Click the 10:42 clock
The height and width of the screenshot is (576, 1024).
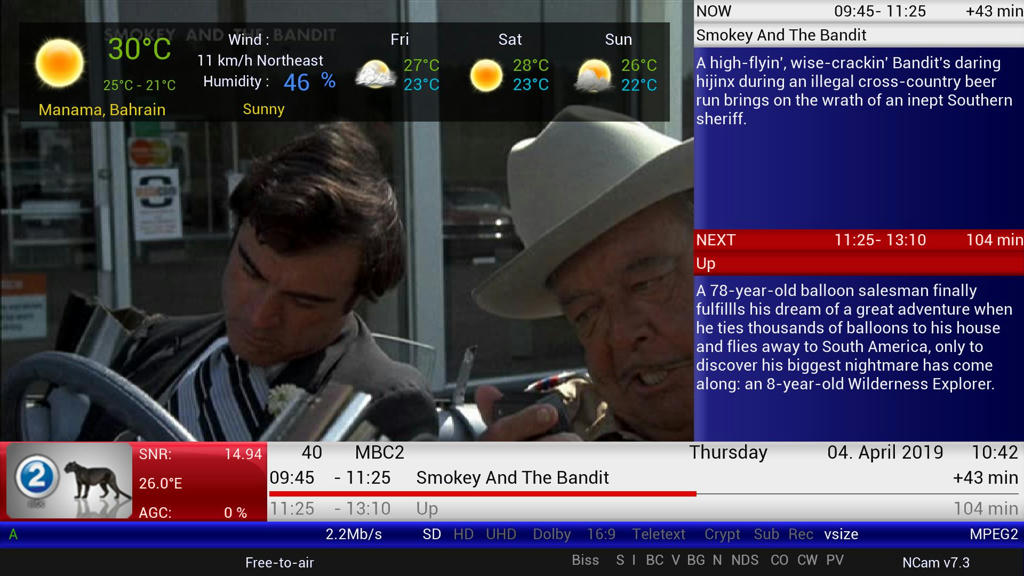[x=995, y=453]
